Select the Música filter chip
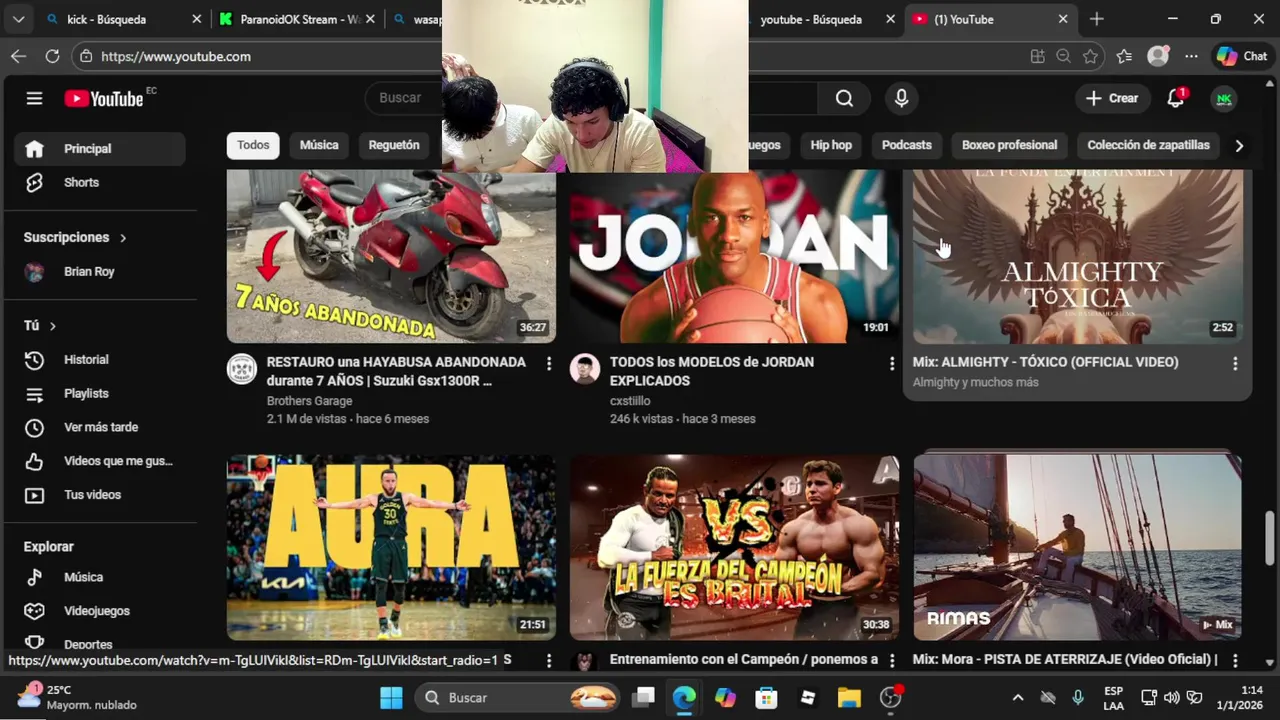 (319, 145)
